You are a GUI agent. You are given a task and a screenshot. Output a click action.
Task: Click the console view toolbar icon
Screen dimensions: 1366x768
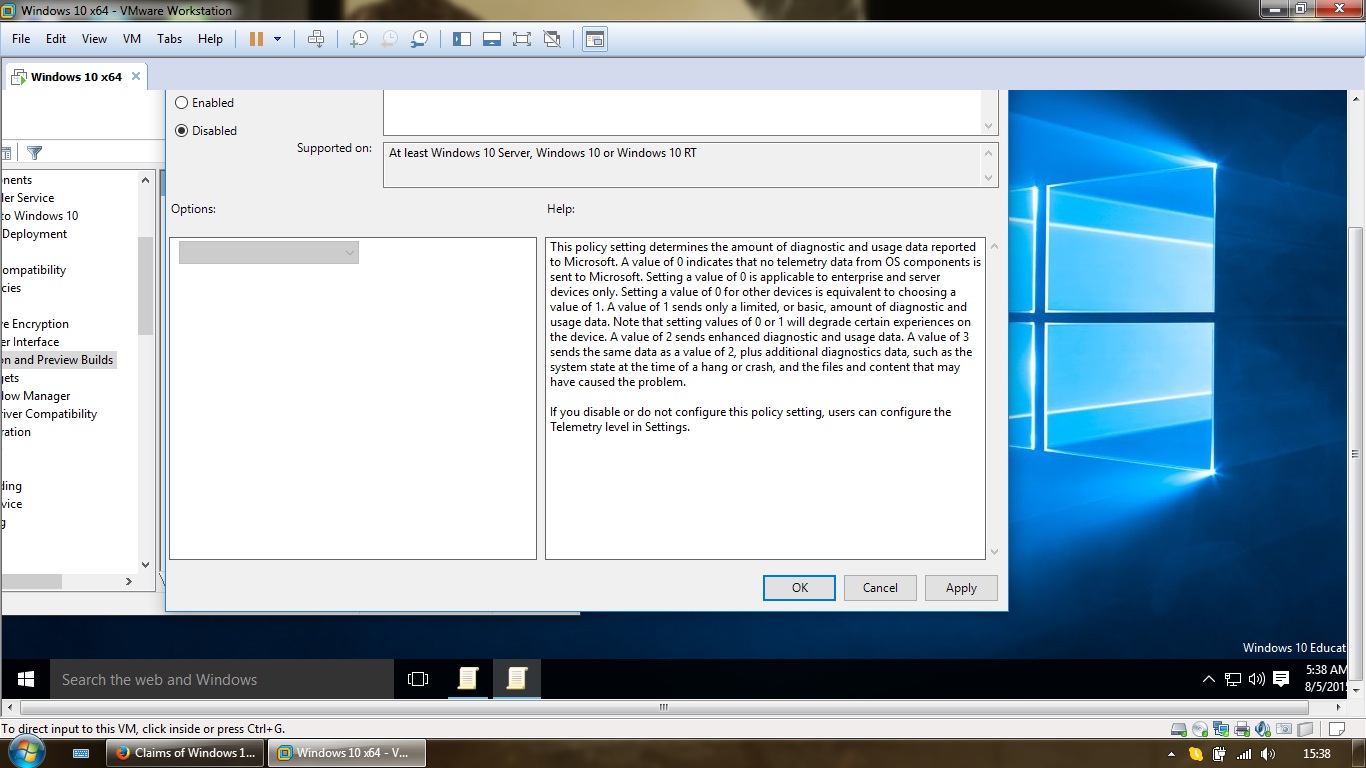(x=595, y=39)
